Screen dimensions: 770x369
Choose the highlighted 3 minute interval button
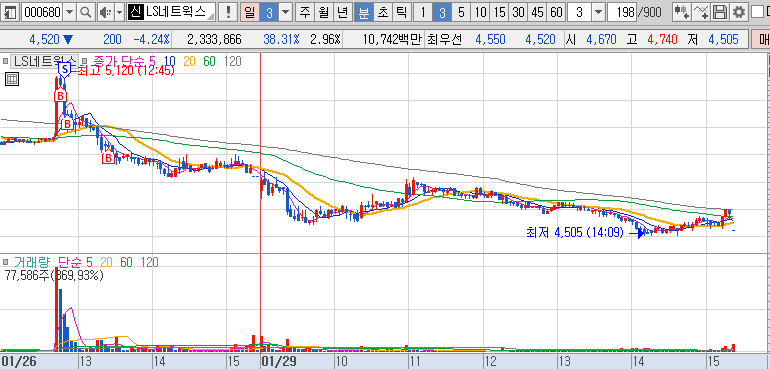[x=442, y=13]
